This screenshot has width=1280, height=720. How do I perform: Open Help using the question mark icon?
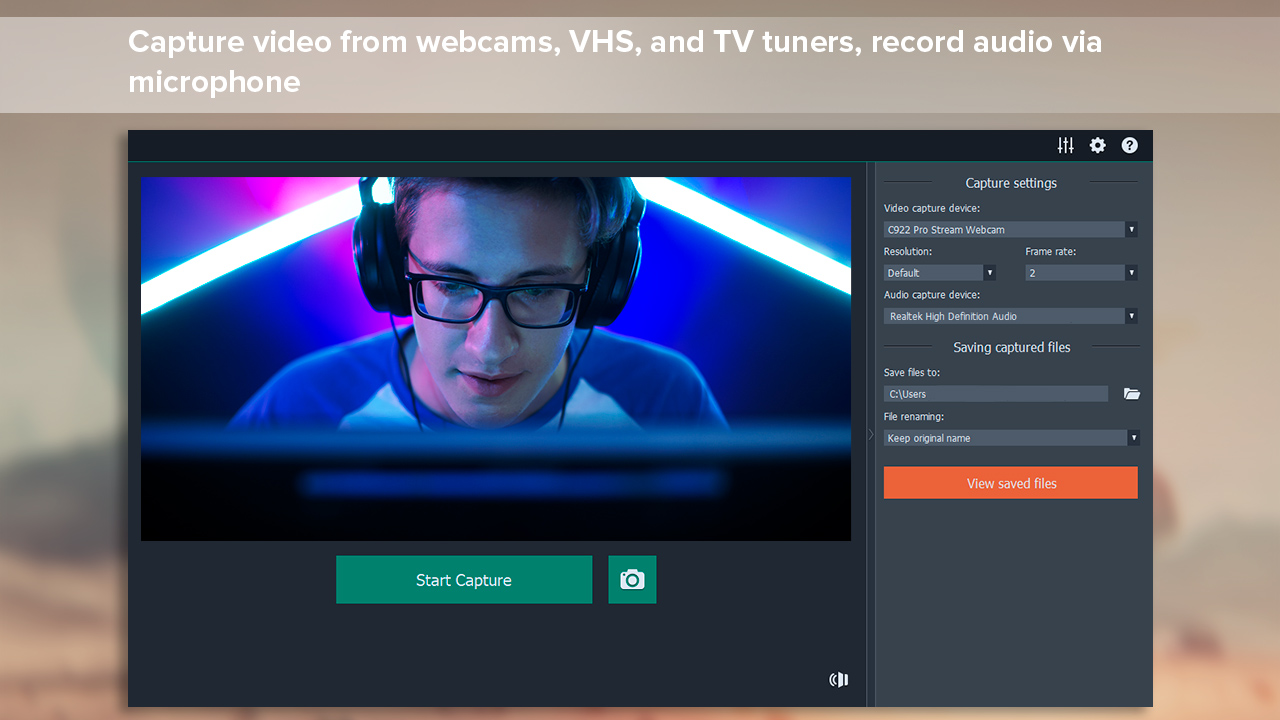click(x=1129, y=145)
